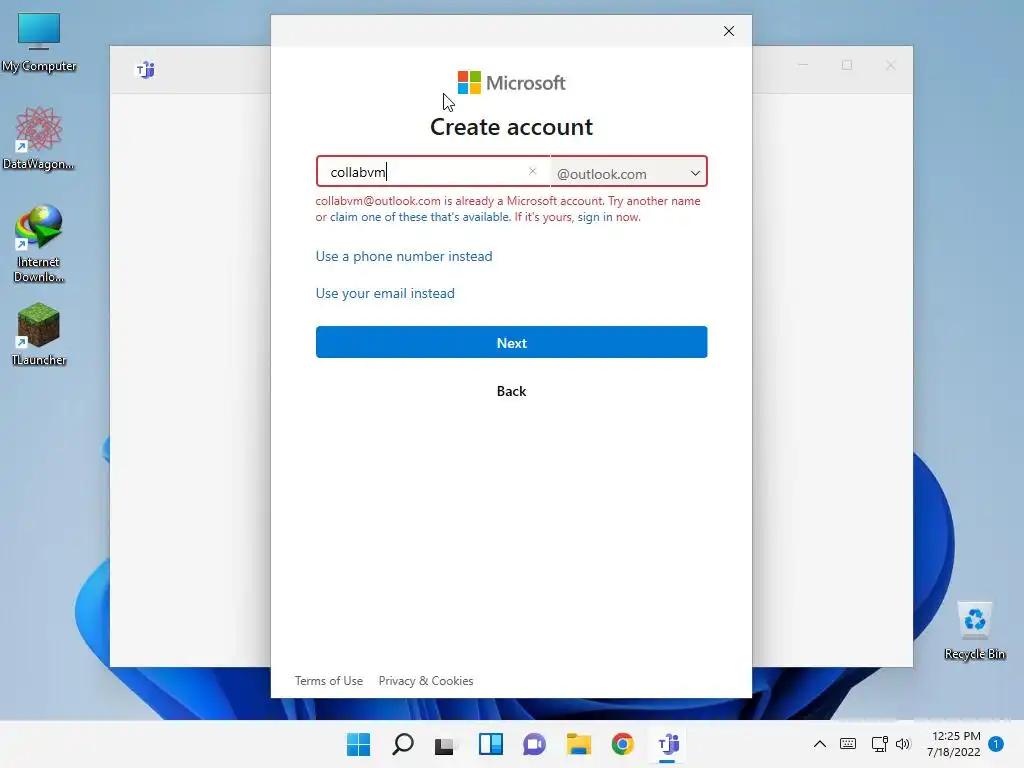Open volume control tray icon

coord(903,744)
